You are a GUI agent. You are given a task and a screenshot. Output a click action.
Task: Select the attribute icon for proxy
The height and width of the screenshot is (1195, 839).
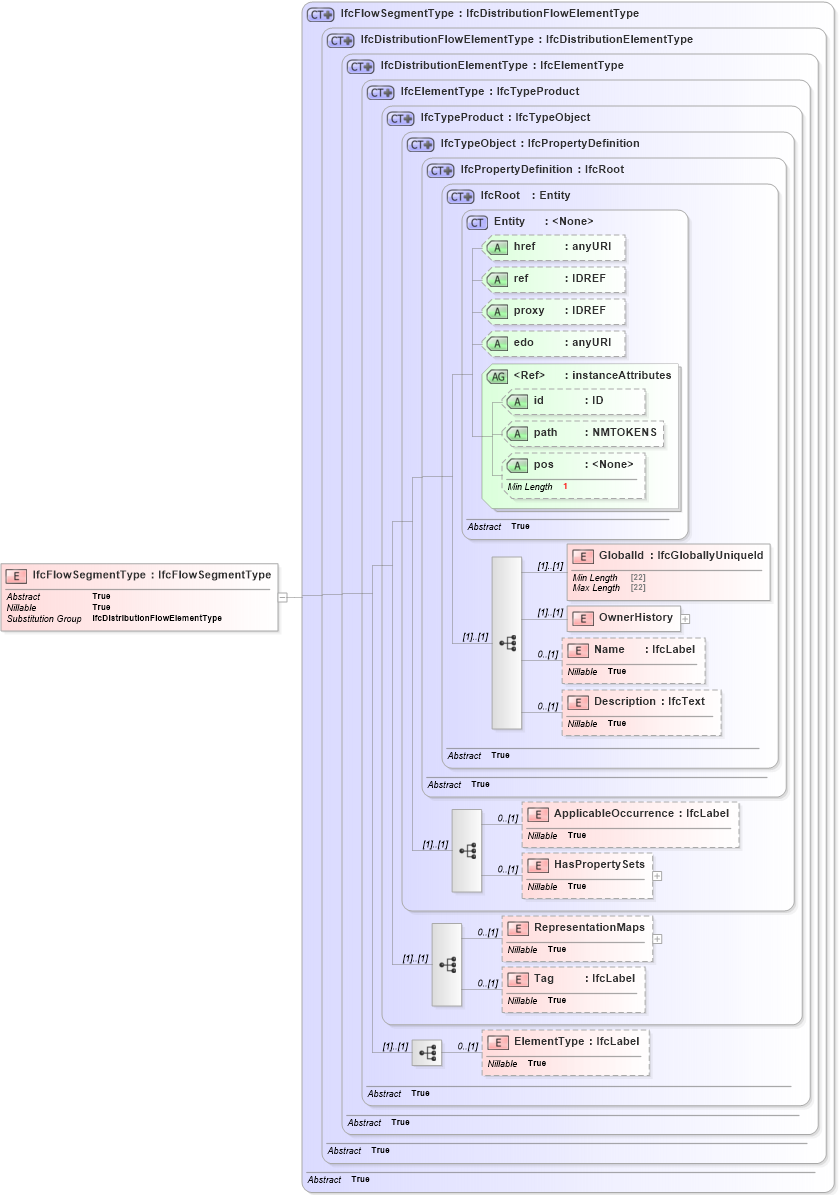(497, 311)
